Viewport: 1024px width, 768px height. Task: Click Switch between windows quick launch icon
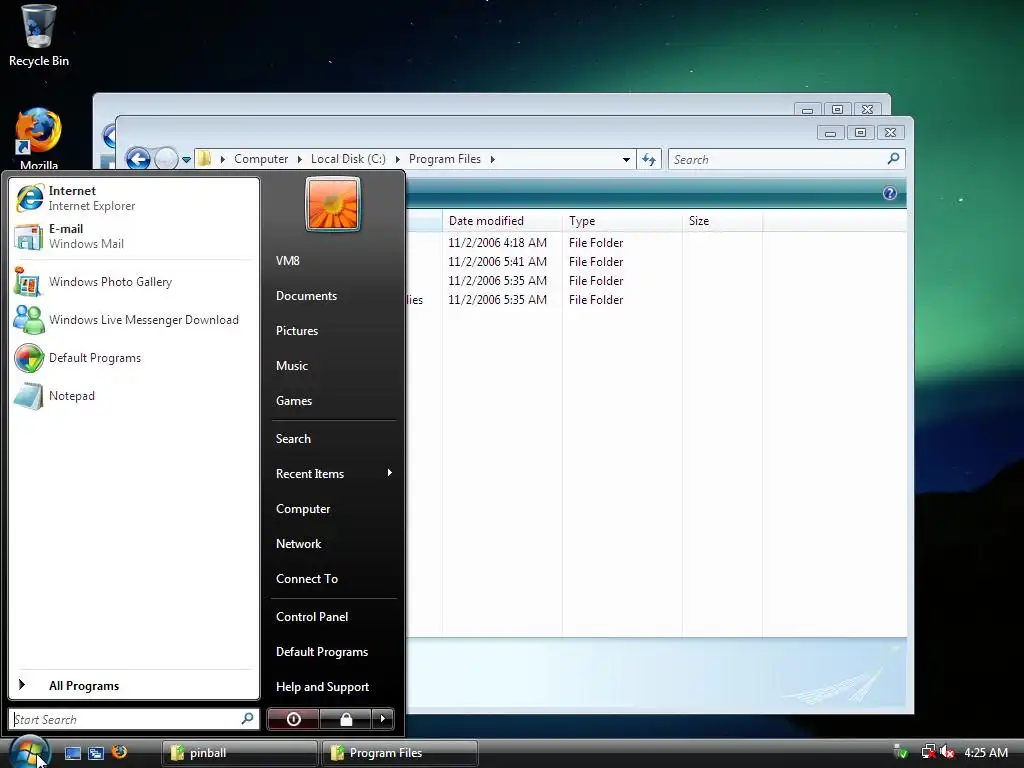pyautogui.click(x=96, y=753)
